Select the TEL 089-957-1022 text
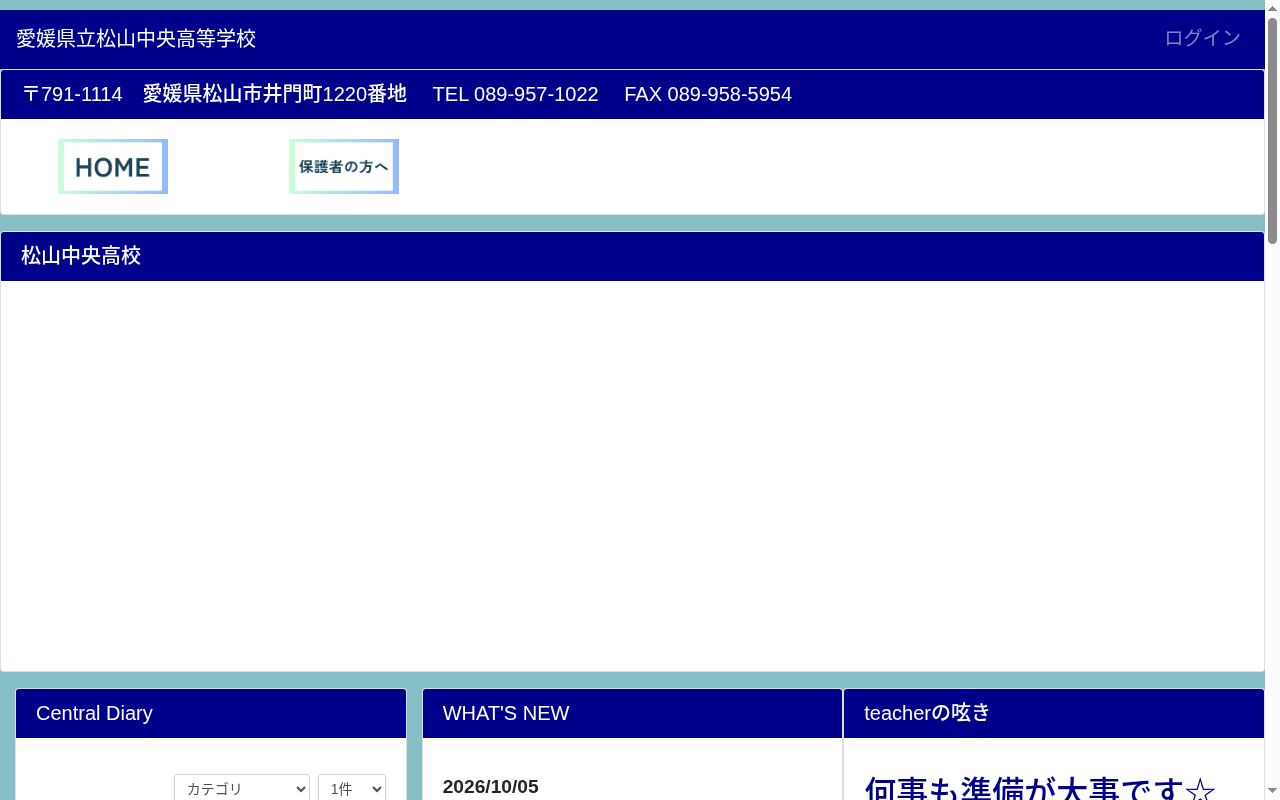The height and width of the screenshot is (800, 1280). [516, 94]
